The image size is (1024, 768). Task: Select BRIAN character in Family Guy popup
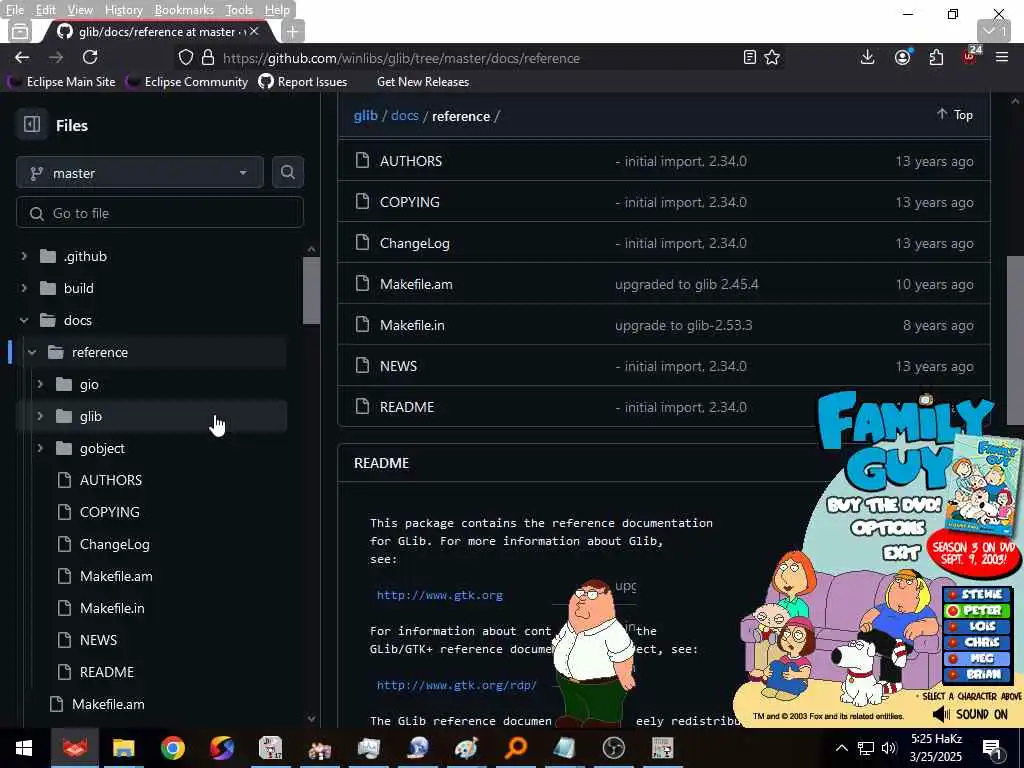pos(977,674)
